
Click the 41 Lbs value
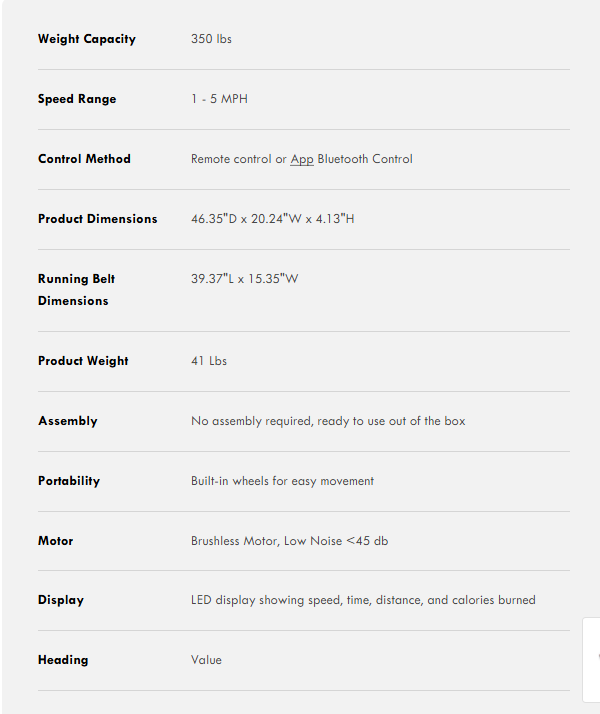tap(209, 361)
